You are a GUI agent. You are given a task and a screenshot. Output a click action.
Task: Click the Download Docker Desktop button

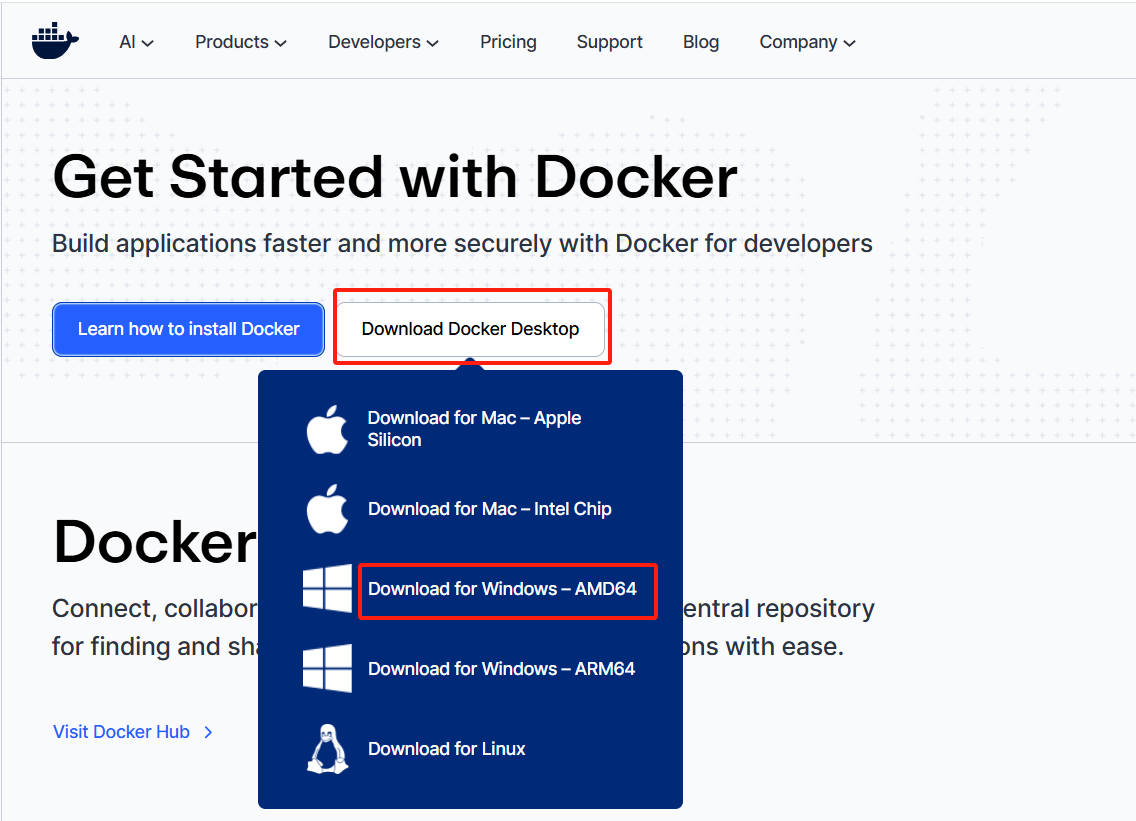471,329
